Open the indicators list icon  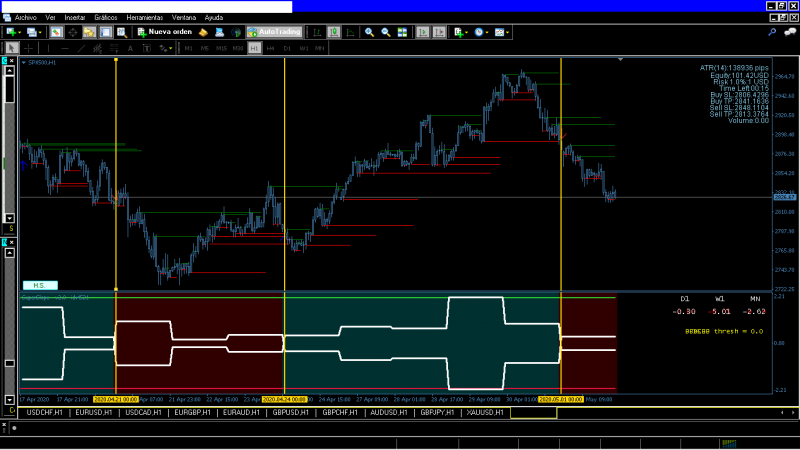459,32
